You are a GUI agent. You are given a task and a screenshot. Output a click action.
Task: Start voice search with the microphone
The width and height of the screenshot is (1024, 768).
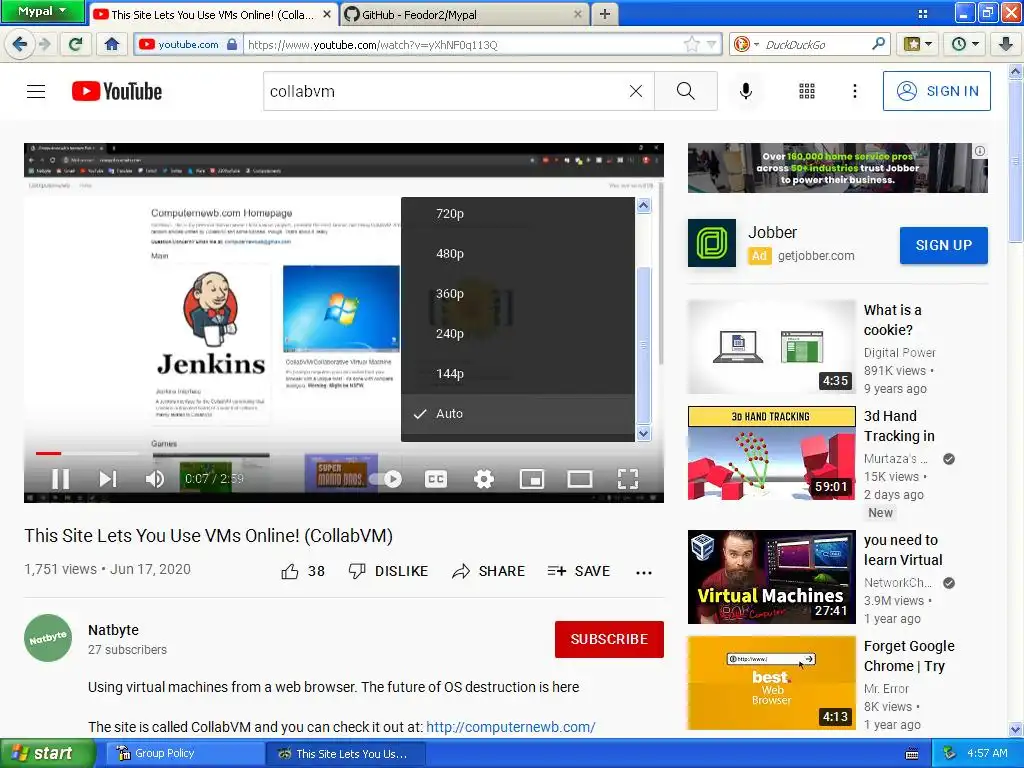coord(746,91)
